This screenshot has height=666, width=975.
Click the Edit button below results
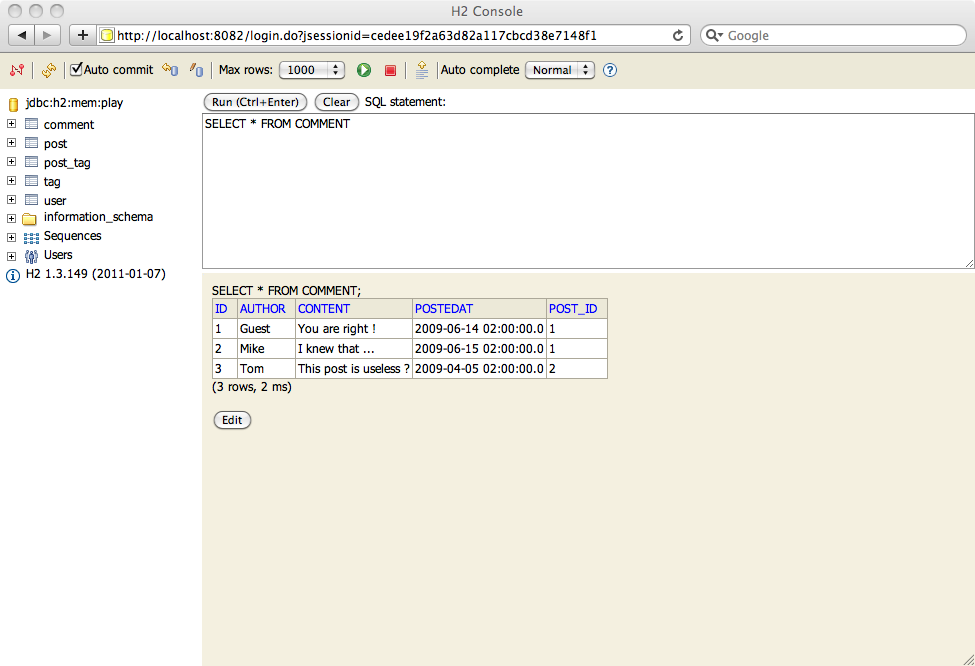coord(232,420)
